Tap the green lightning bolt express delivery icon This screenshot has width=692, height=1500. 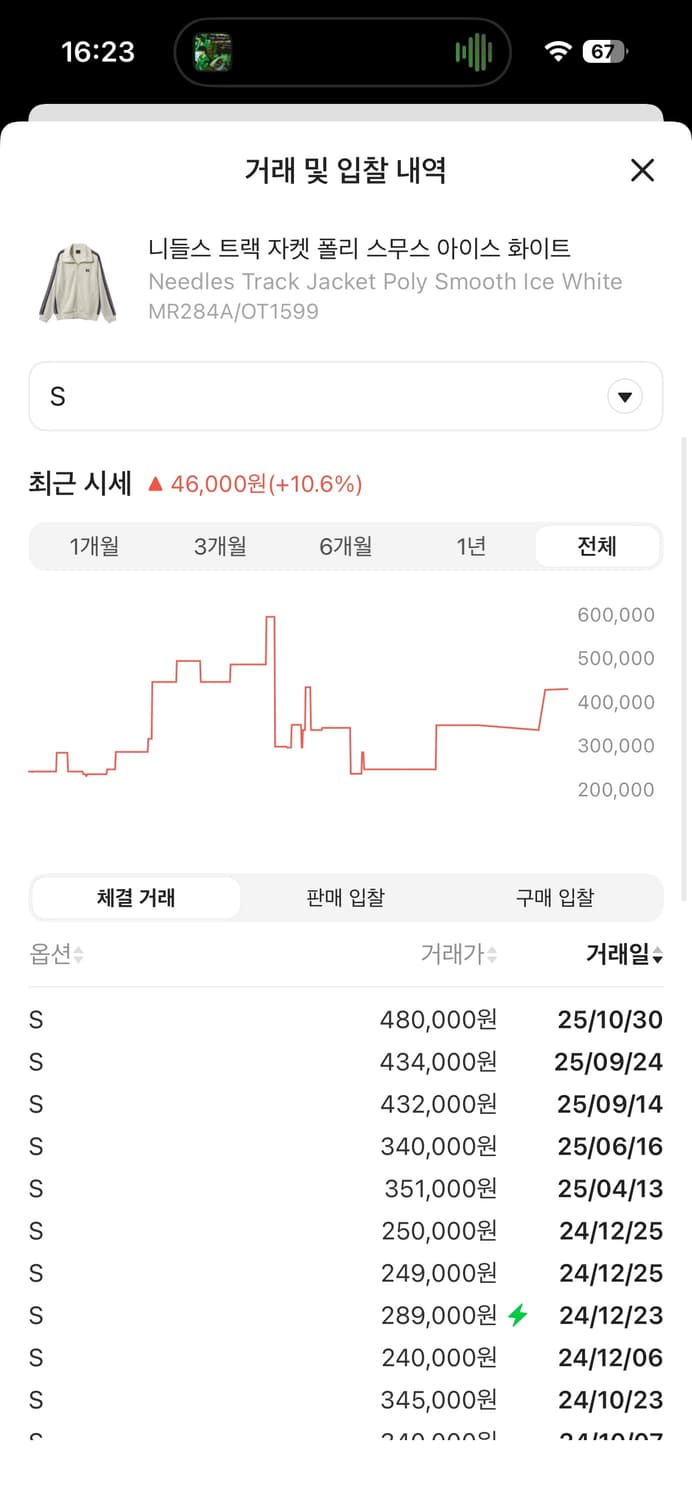[x=519, y=1315]
